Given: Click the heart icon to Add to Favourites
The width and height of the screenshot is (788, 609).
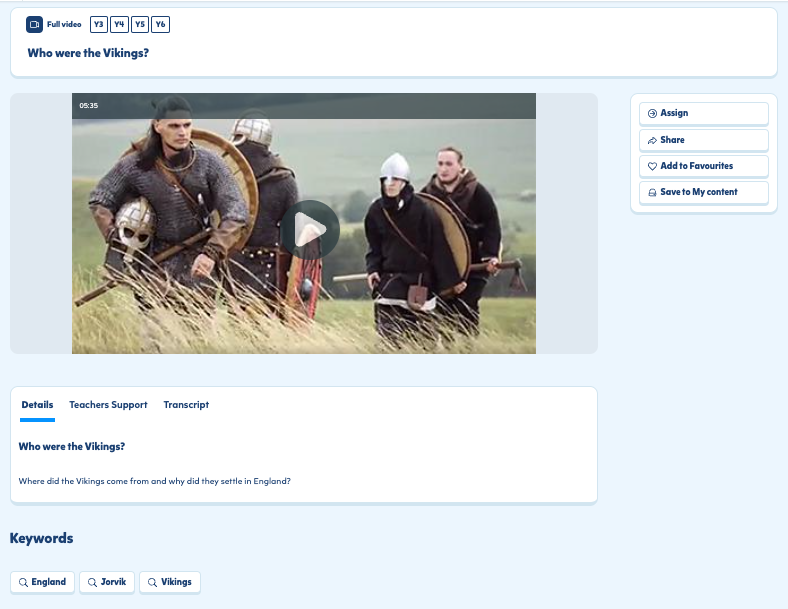Looking at the screenshot, I should (652, 166).
